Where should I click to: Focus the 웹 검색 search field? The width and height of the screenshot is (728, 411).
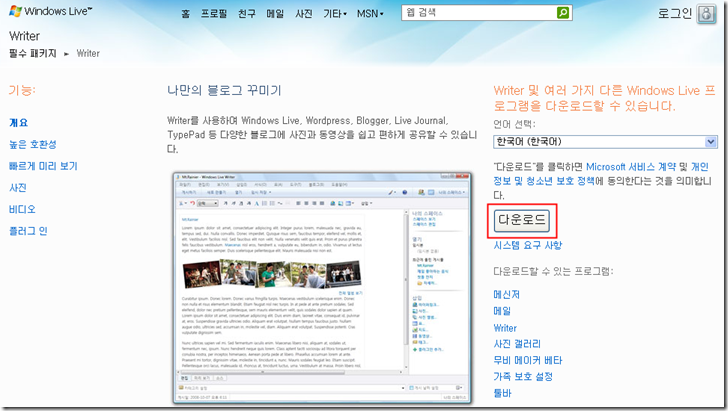click(x=479, y=13)
